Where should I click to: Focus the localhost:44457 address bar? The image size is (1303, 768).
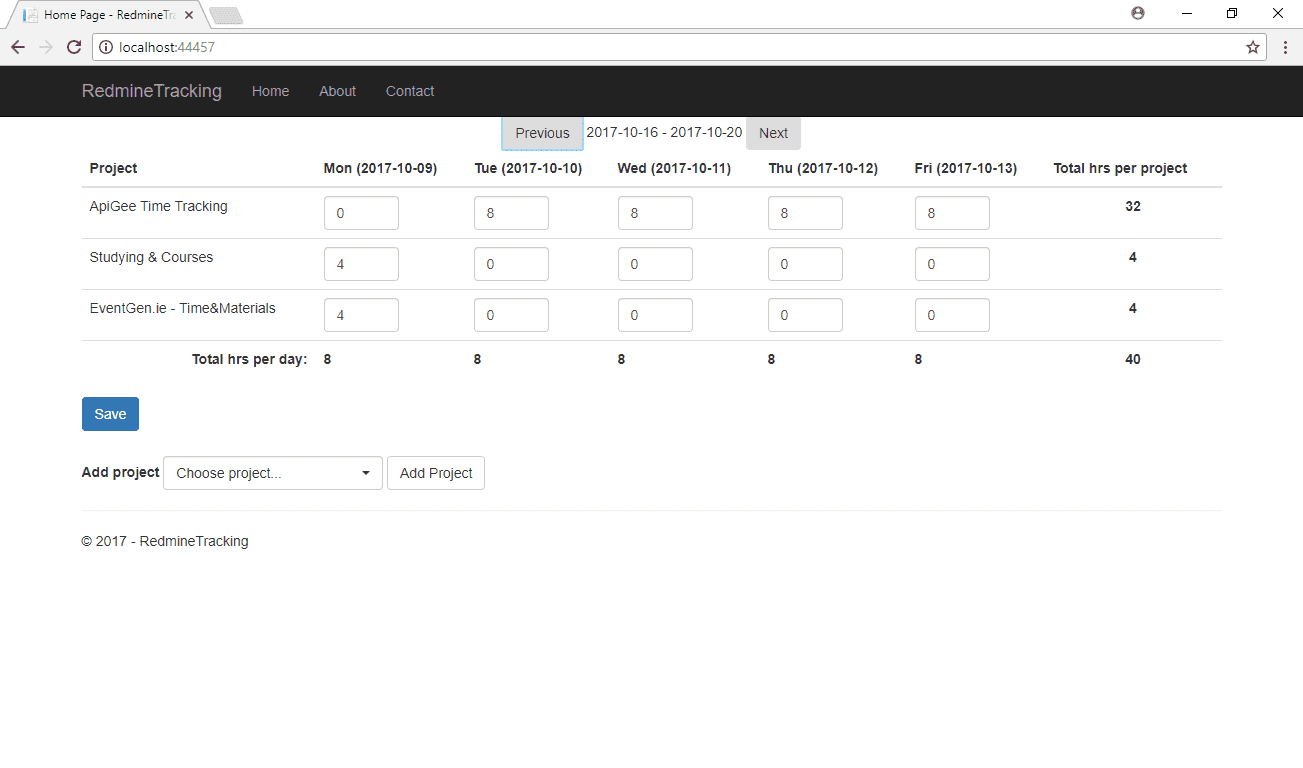pos(678,47)
